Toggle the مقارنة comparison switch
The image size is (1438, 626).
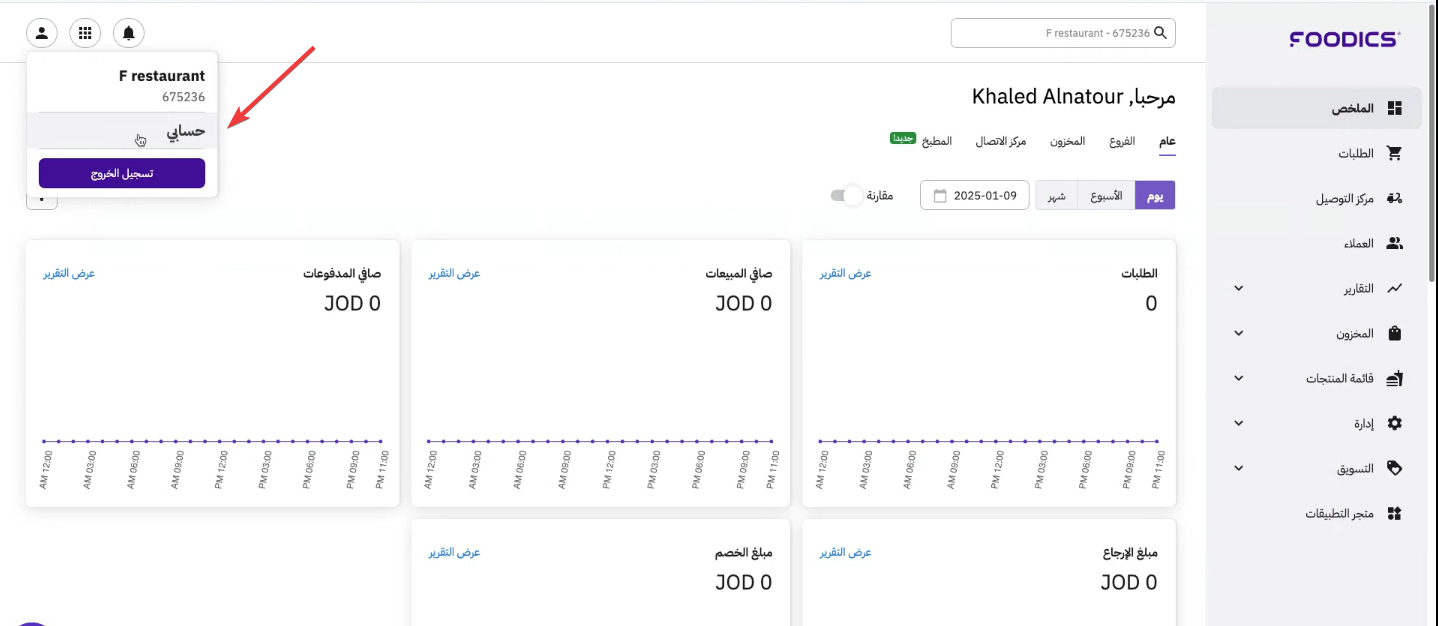coord(846,195)
